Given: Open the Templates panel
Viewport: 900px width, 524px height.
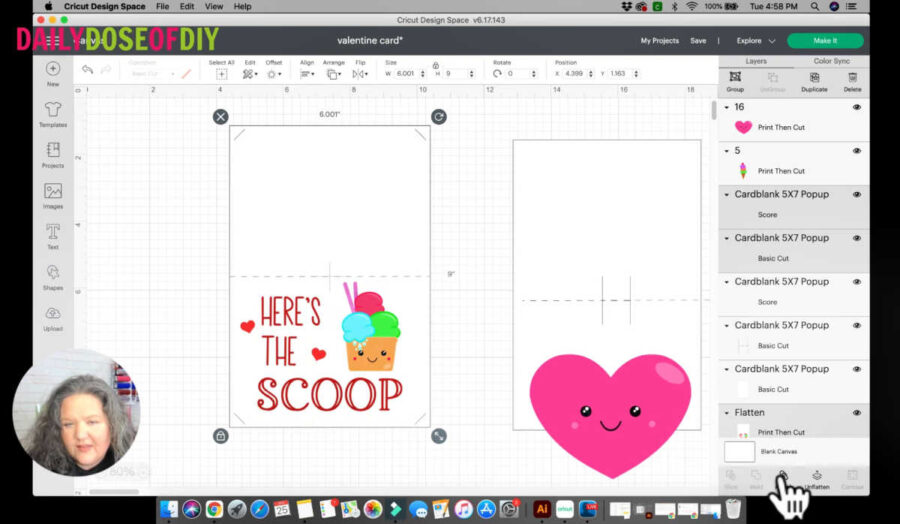Looking at the screenshot, I should [53, 113].
